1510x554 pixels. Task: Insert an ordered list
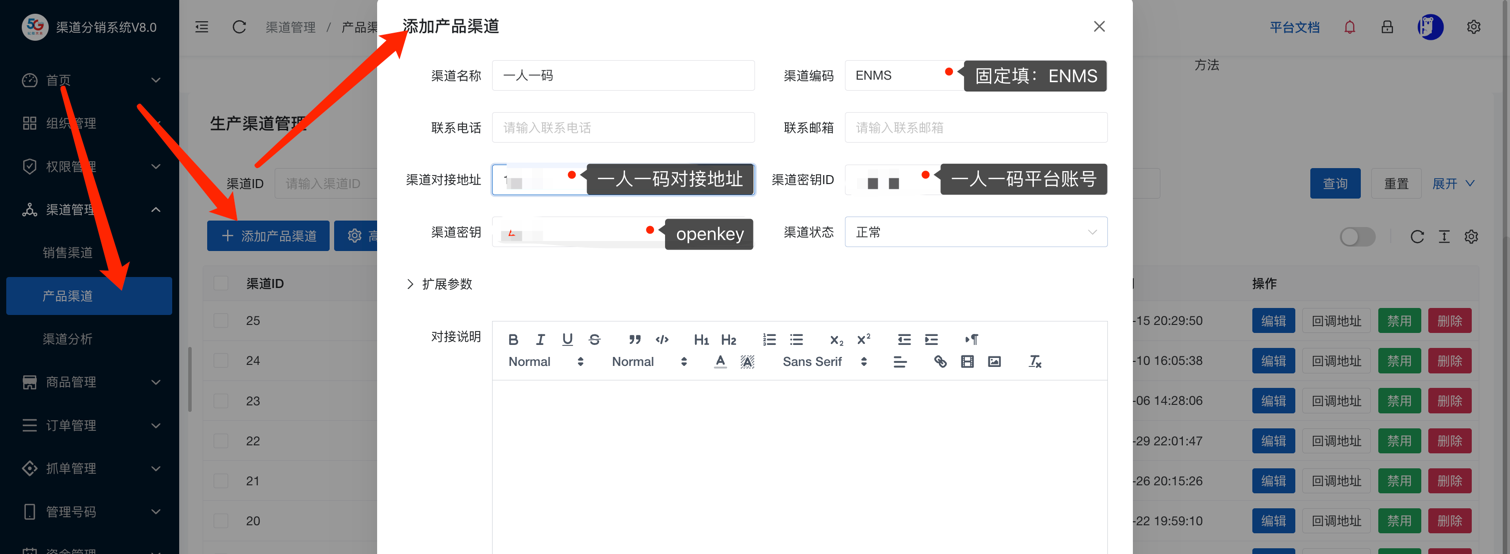point(769,340)
